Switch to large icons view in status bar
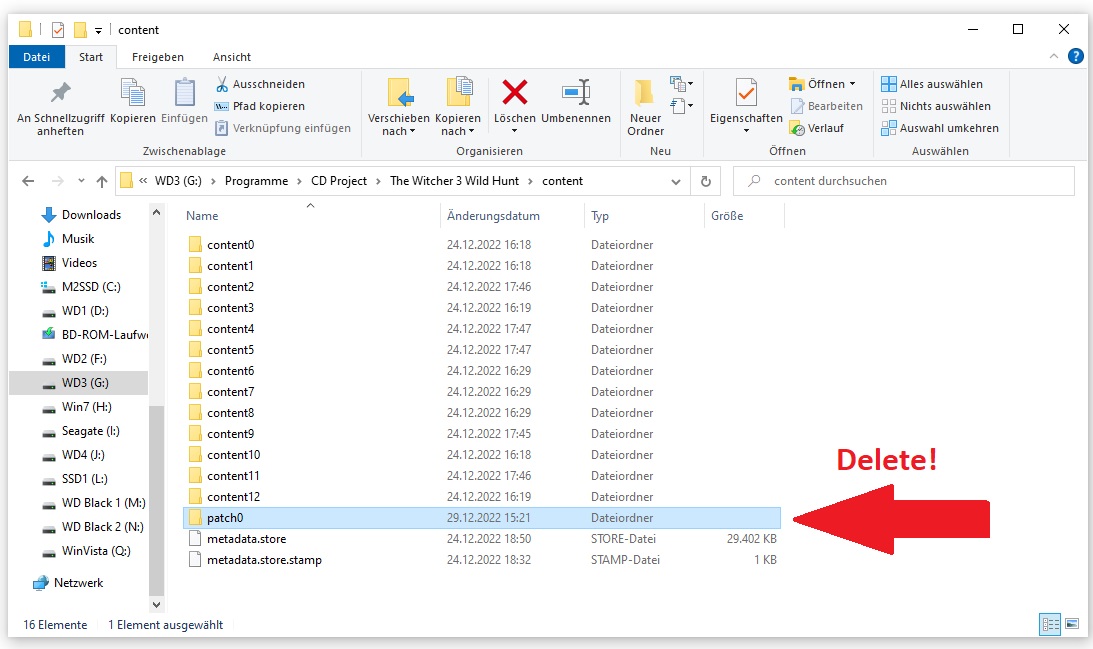 click(x=1072, y=624)
